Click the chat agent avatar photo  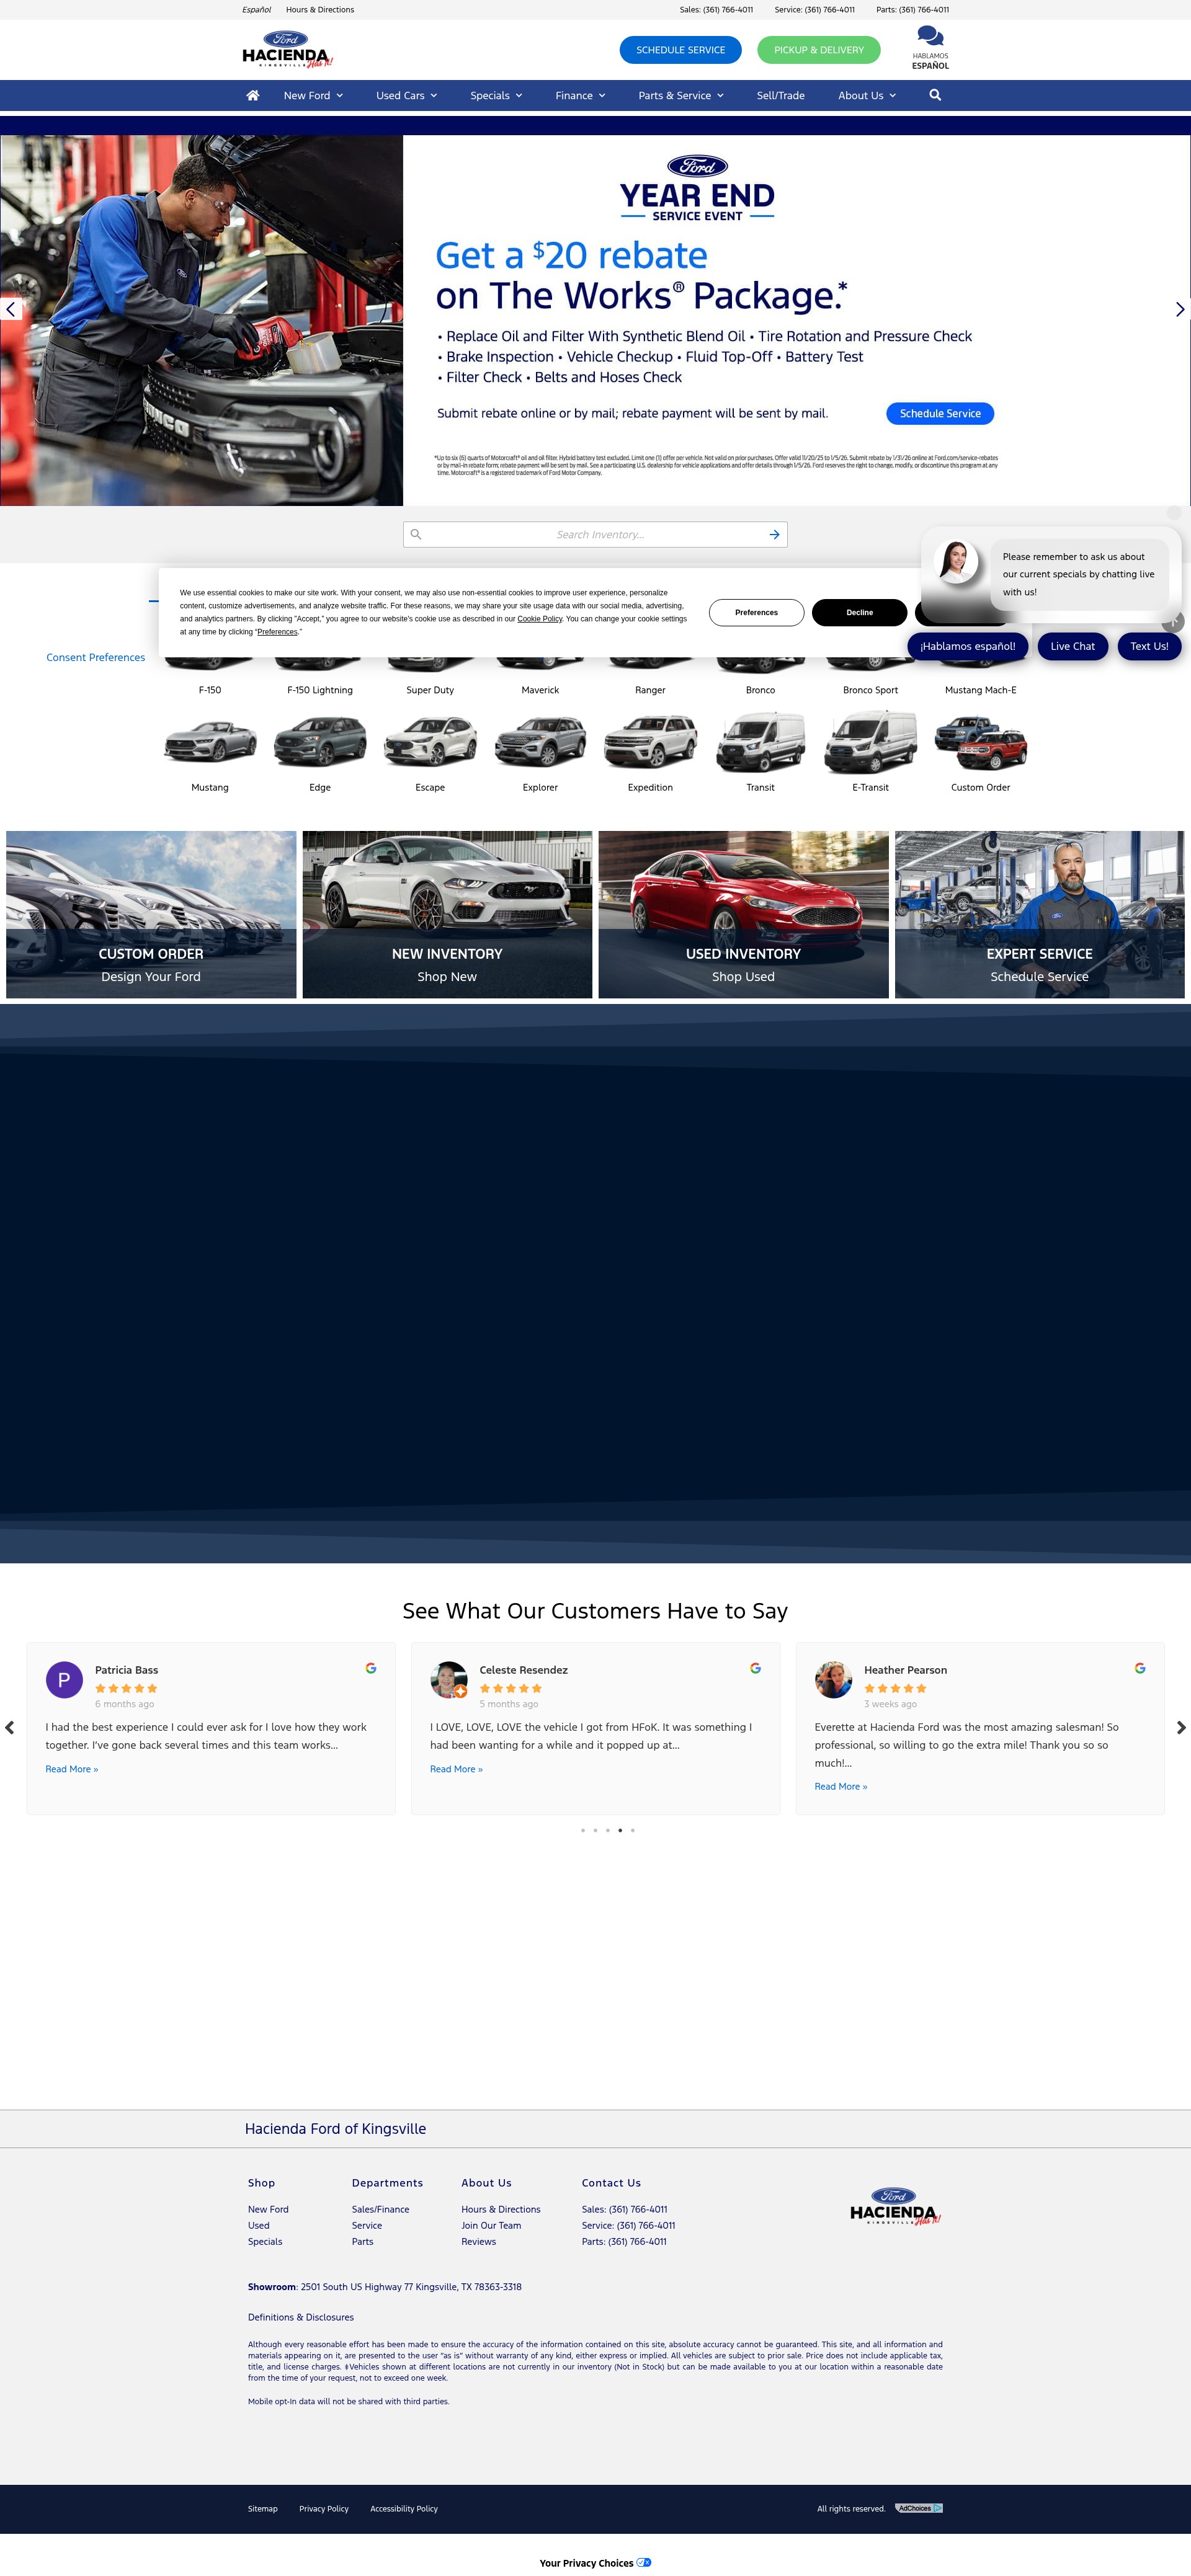[956, 562]
